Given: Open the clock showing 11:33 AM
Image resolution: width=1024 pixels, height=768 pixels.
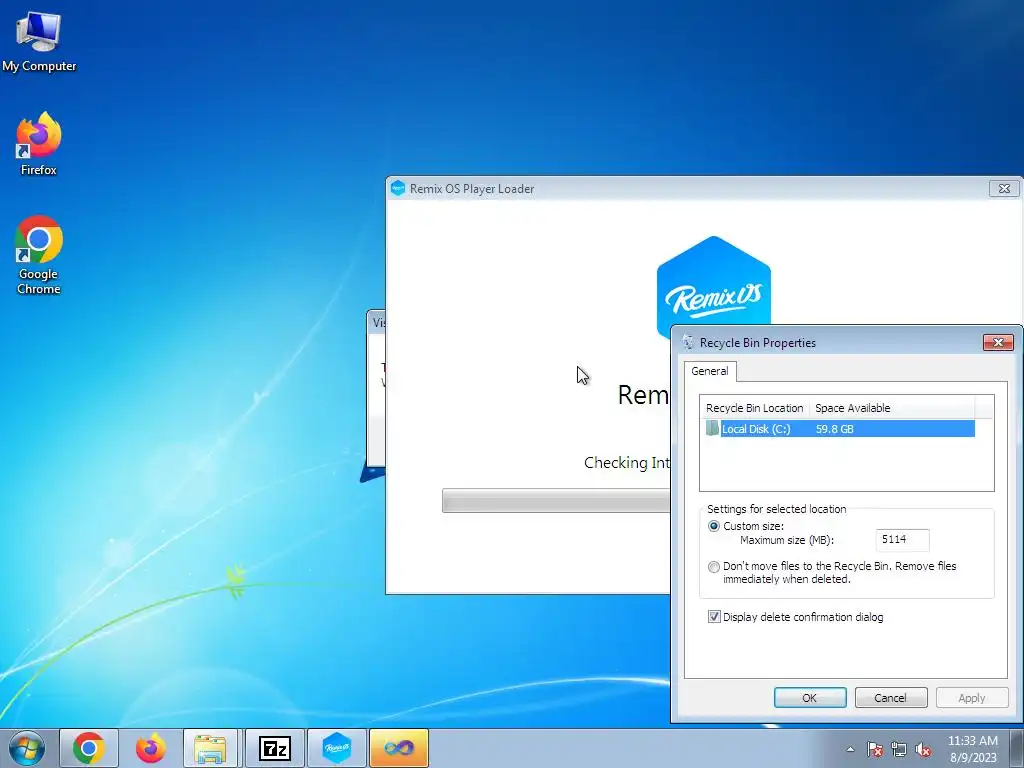Looking at the screenshot, I should (972, 748).
